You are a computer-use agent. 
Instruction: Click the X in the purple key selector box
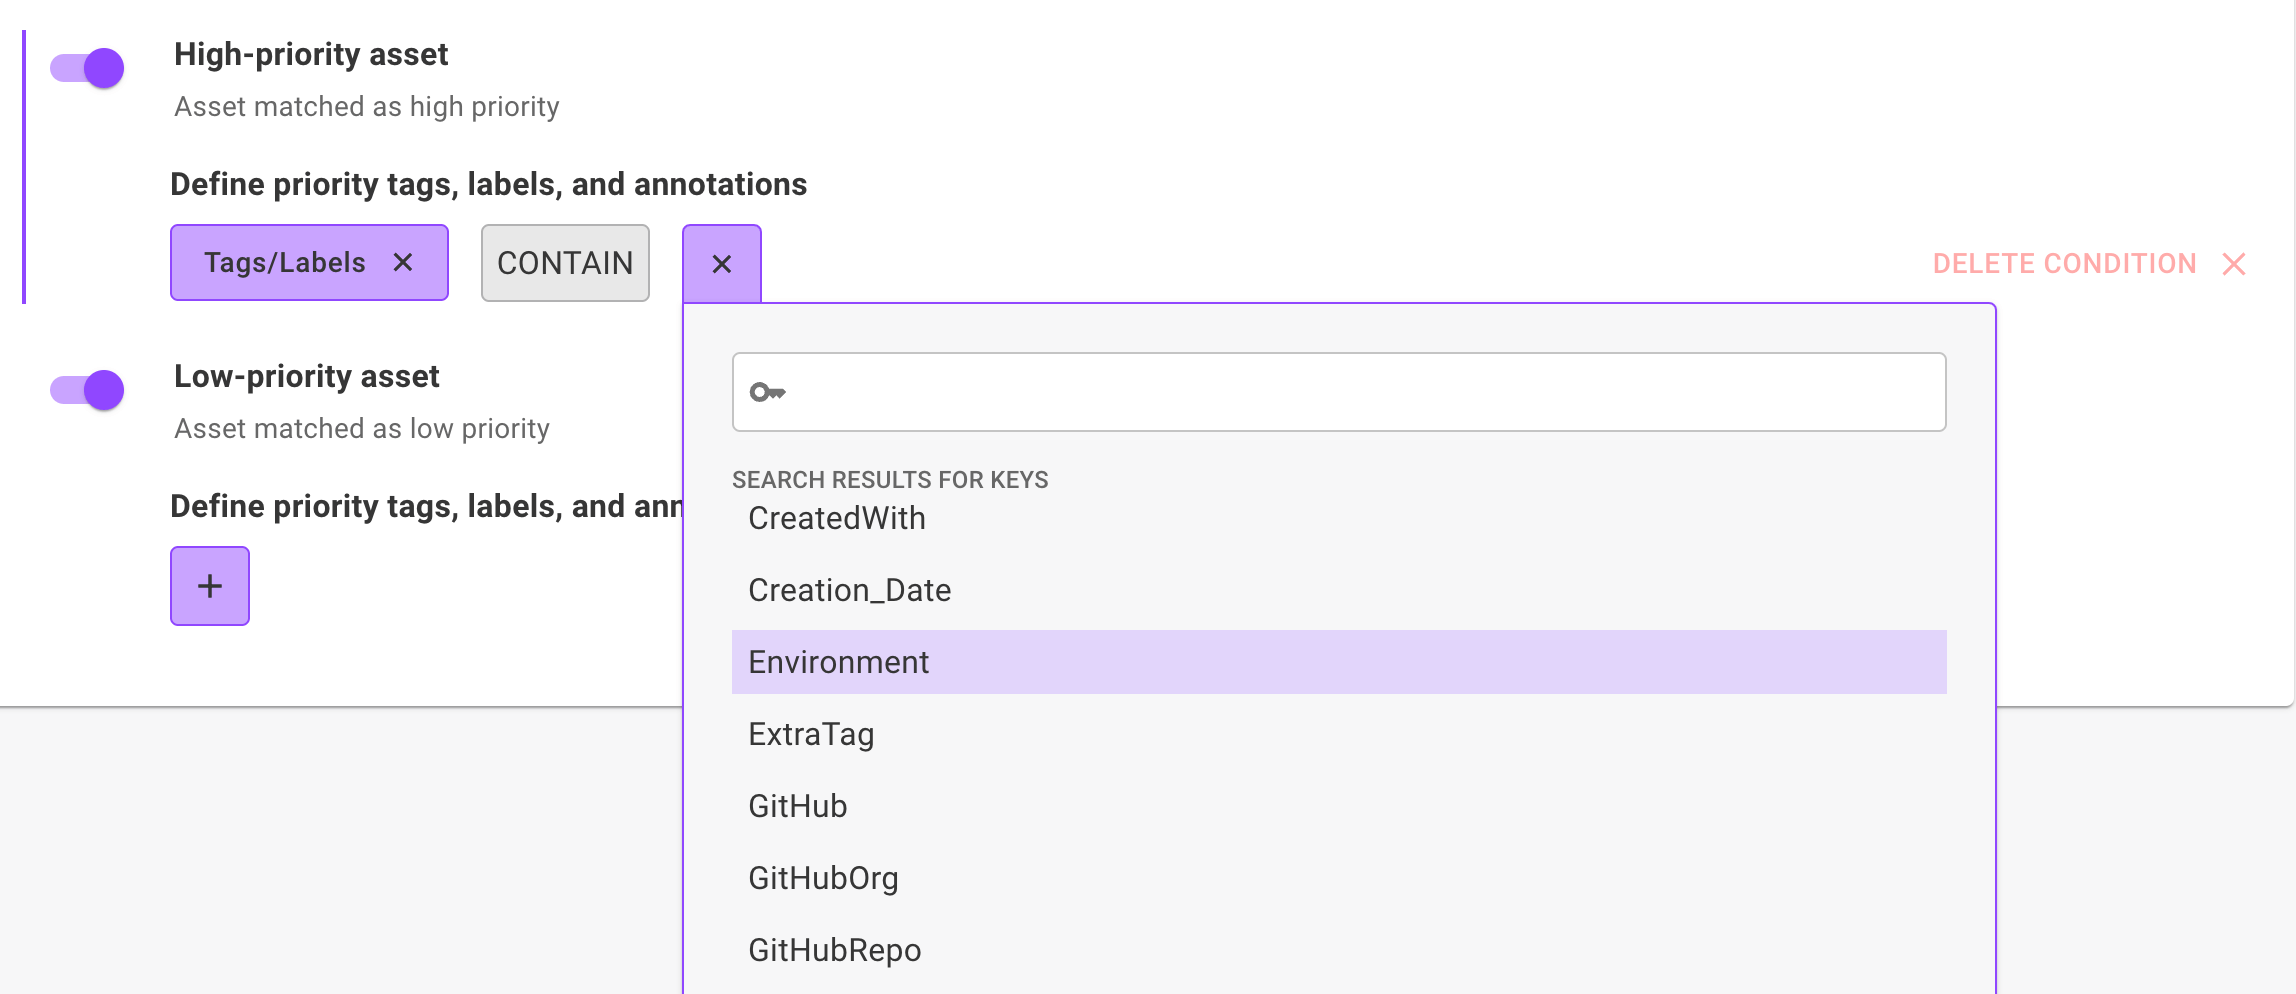[x=722, y=264]
